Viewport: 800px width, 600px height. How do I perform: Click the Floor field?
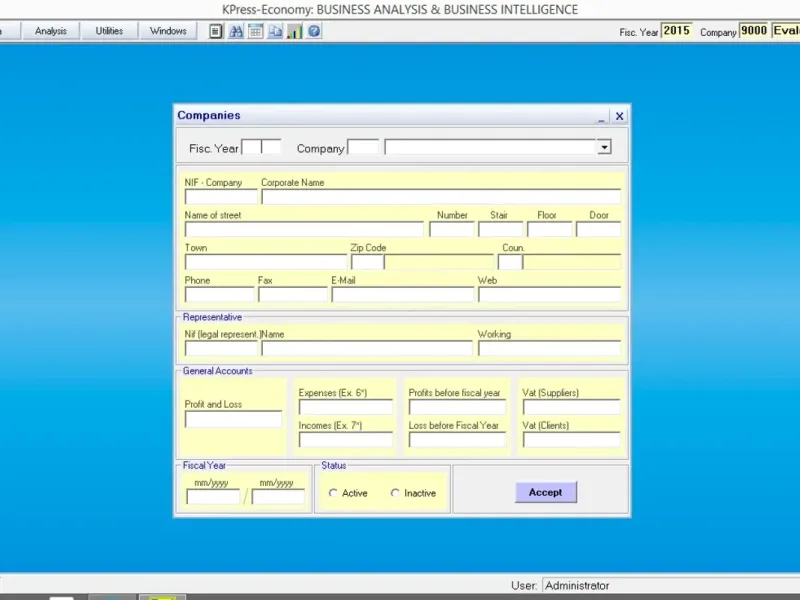pyautogui.click(x=549, y=230)
